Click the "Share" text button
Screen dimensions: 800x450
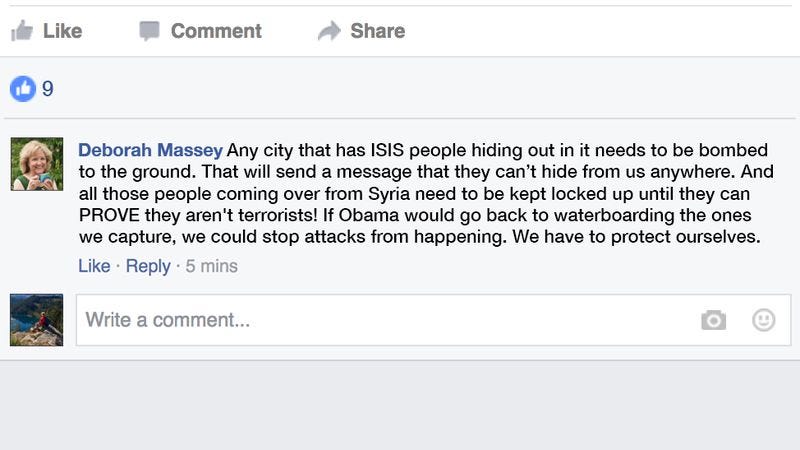pos(378,31)
